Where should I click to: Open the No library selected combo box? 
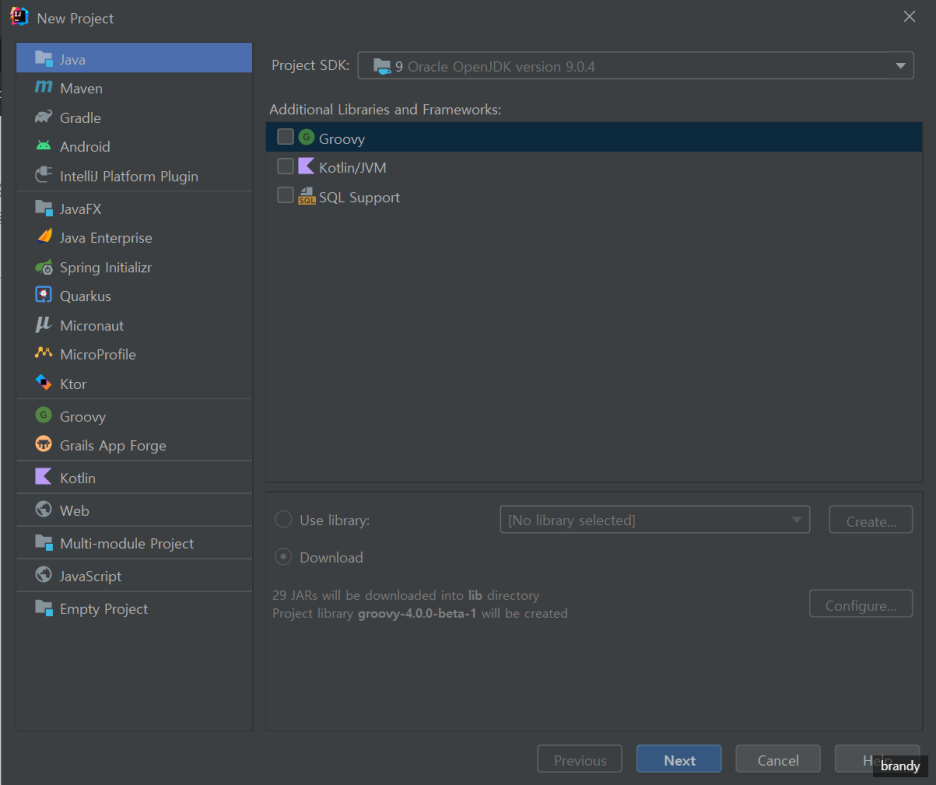click(655, 519)
